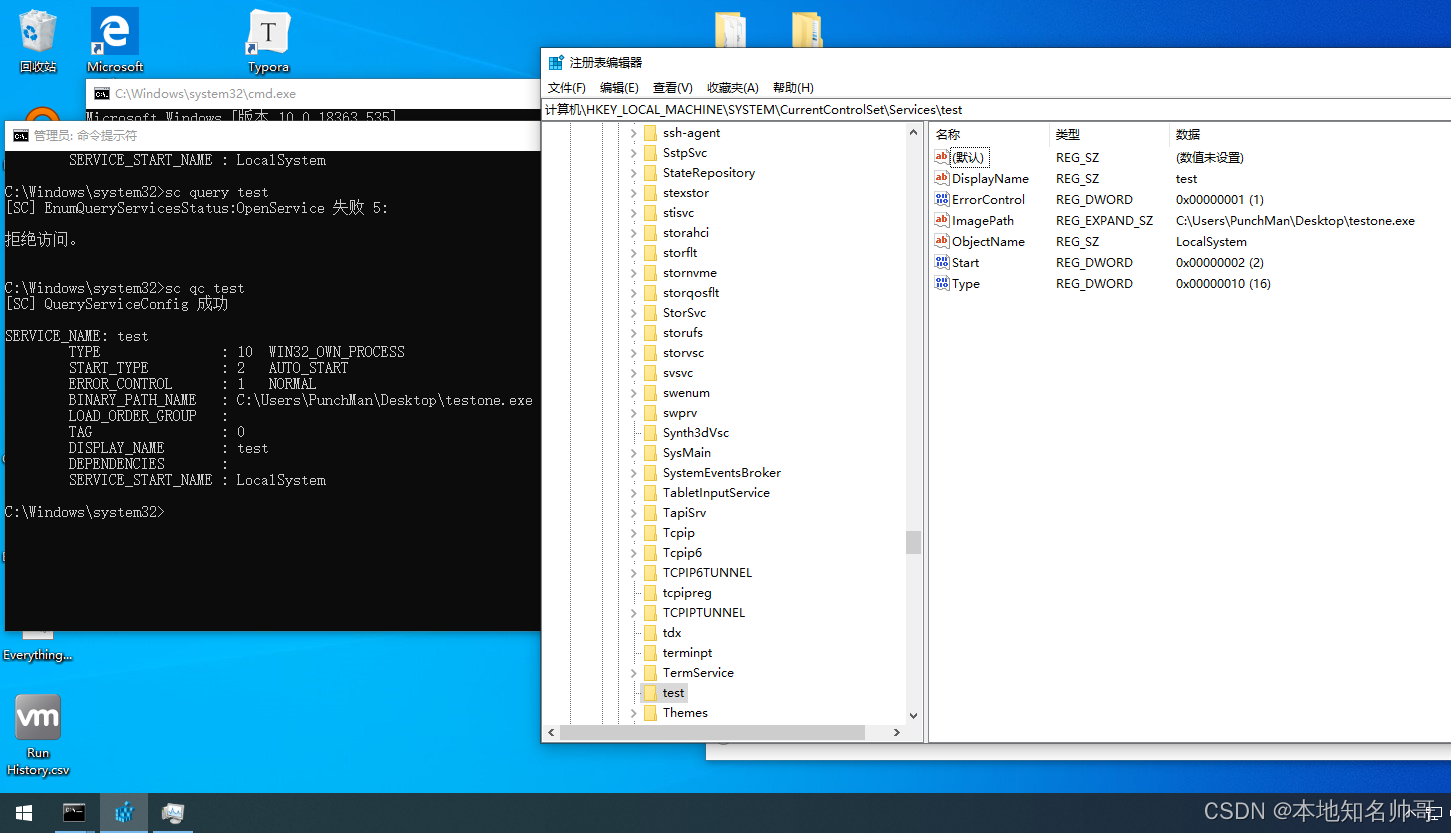Click the registry path address bar
The width and height of the screenshot is (1451, 833).
(x=996, y=110)
